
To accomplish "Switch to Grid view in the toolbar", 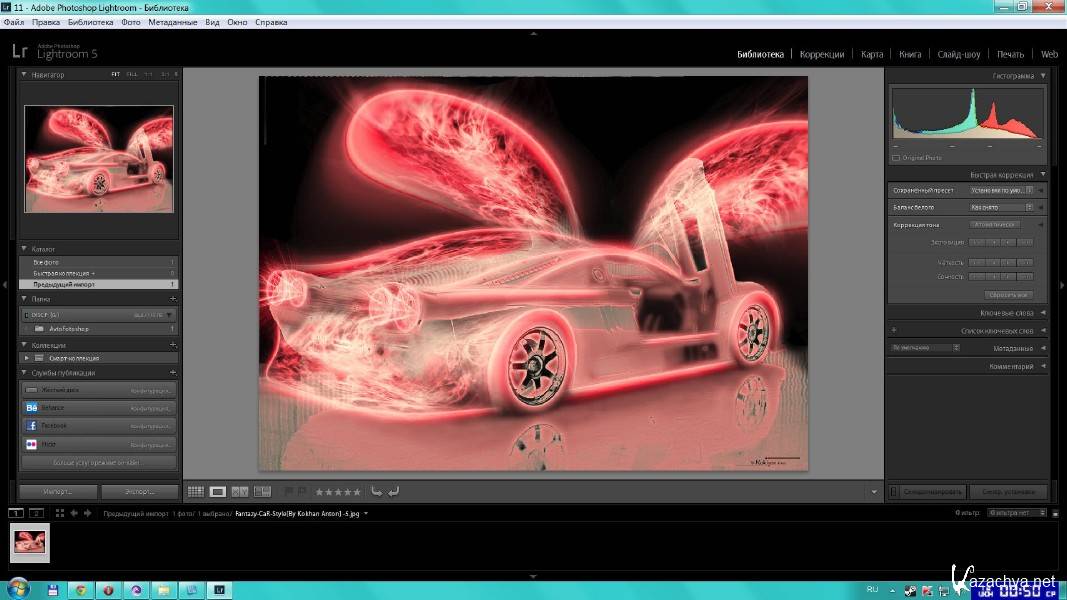I will tap(196, 491).
